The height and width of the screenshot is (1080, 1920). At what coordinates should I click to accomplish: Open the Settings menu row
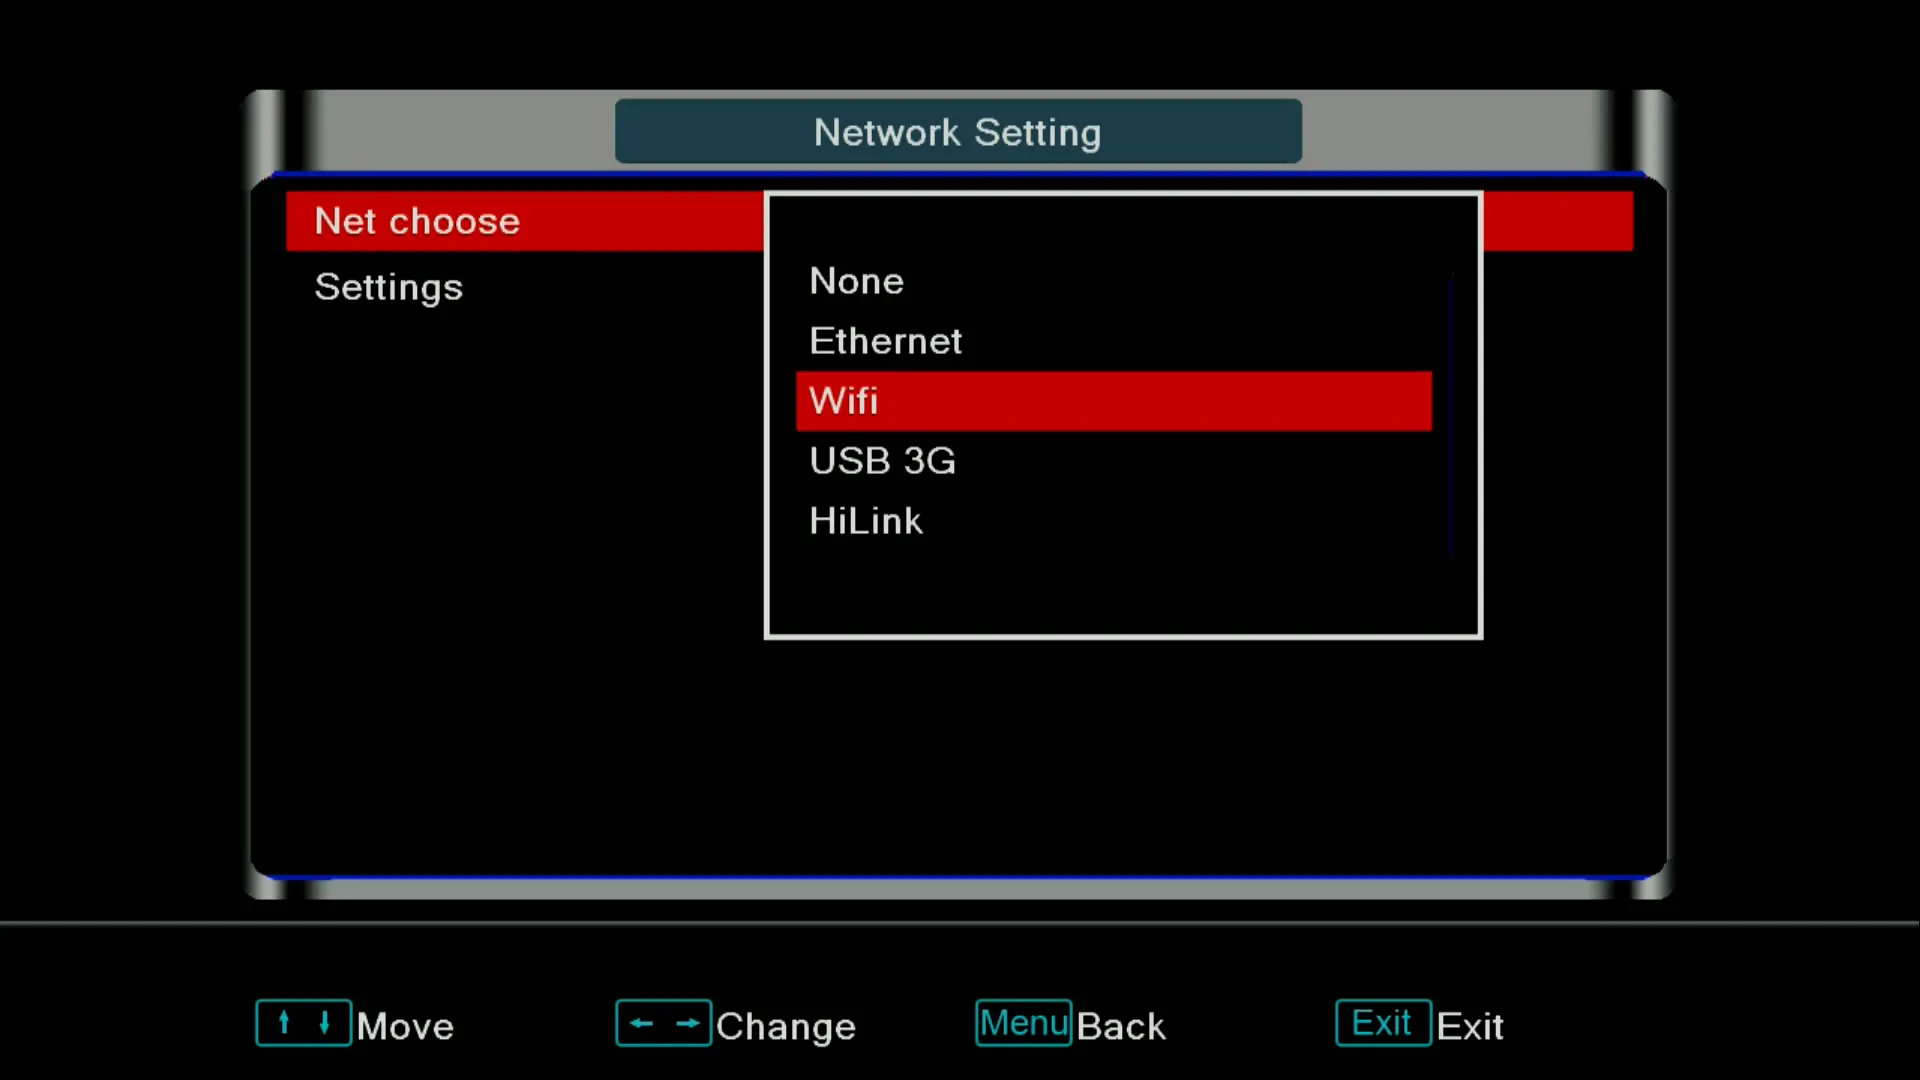point(389,287)
